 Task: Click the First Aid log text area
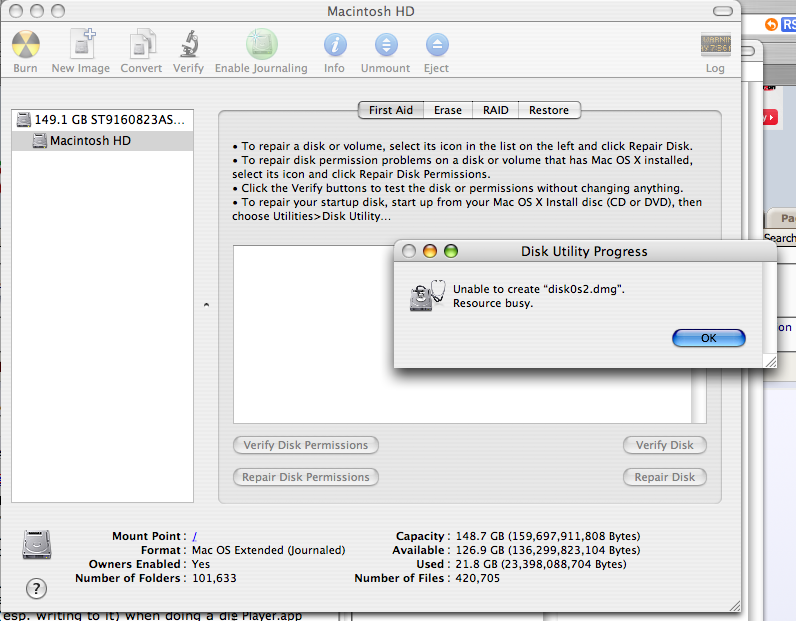tap(462, 334)
